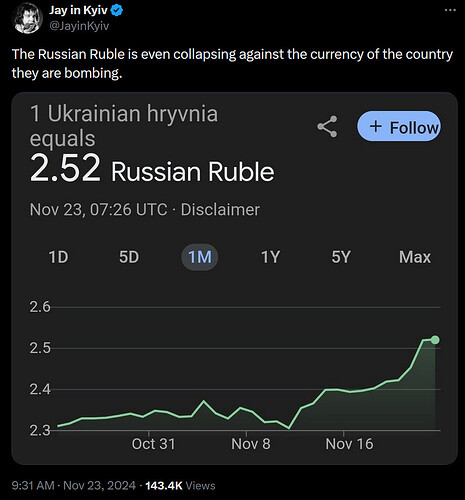Screen dimensions: 465x500
Task: Switch chart to 5Y range
Action: click(341, 257)
